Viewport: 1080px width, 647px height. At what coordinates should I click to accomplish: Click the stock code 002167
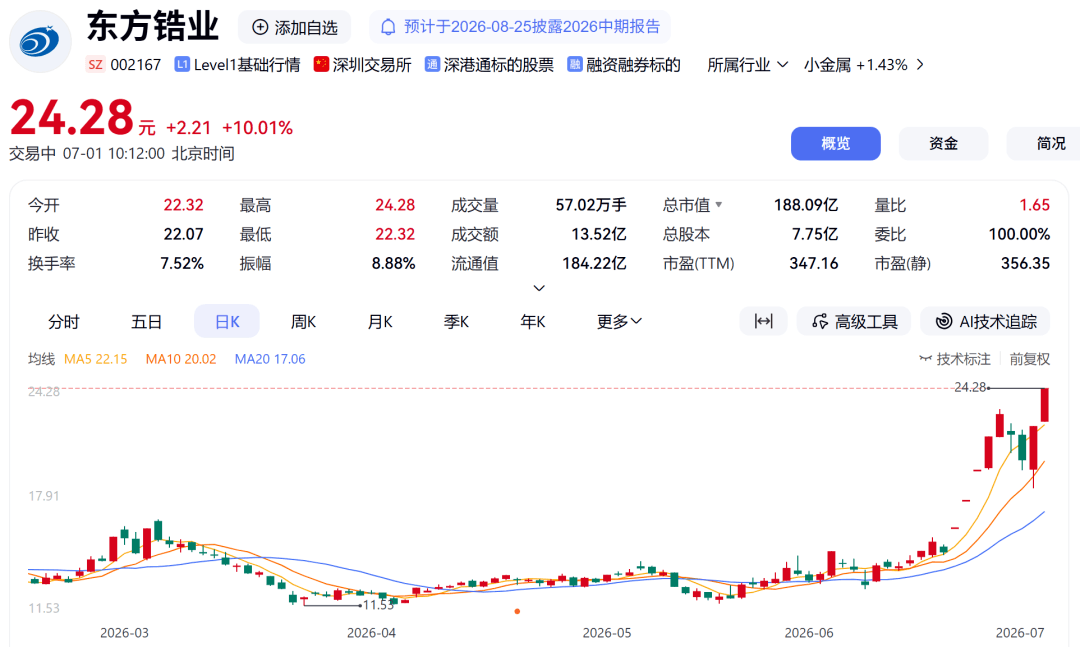click(x=136, y=65)
